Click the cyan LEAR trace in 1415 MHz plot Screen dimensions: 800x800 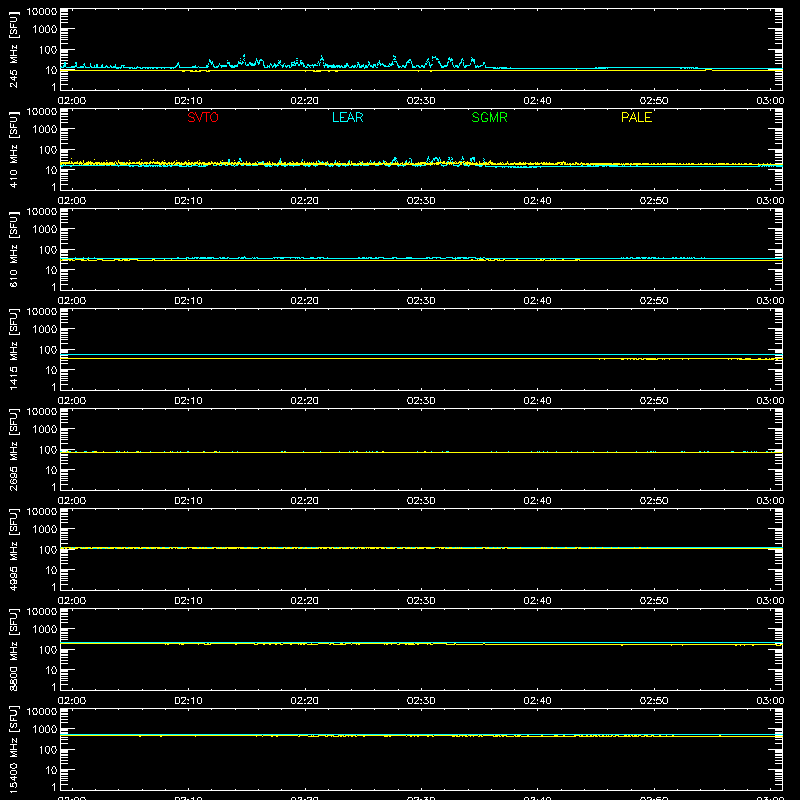click(x=421, y=354)
